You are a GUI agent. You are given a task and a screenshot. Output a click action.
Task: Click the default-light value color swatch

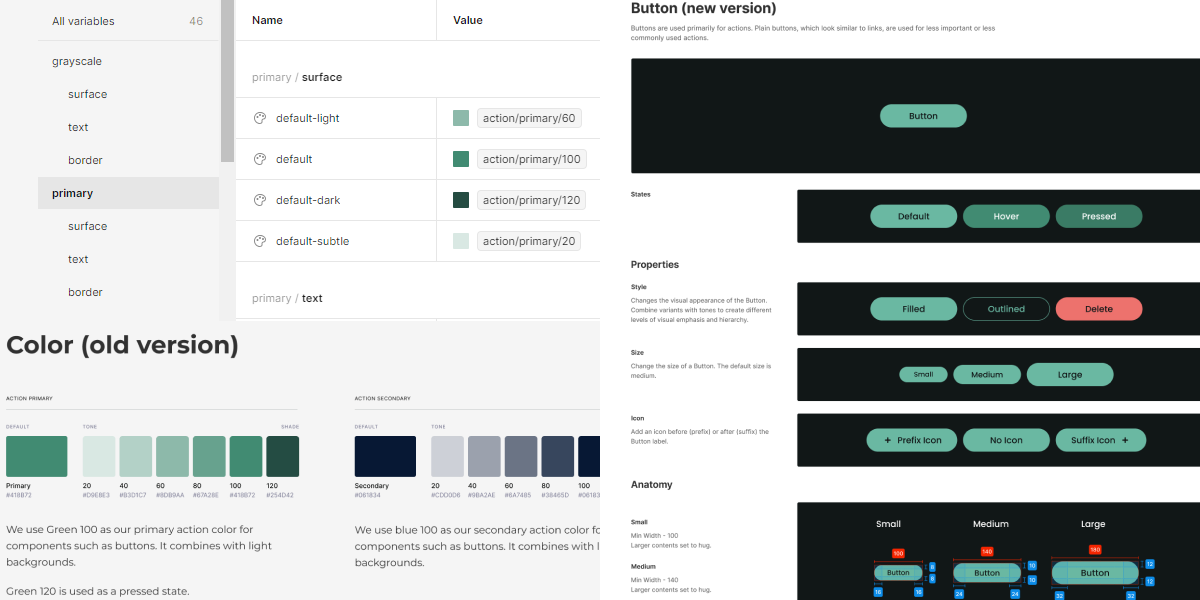461,118
